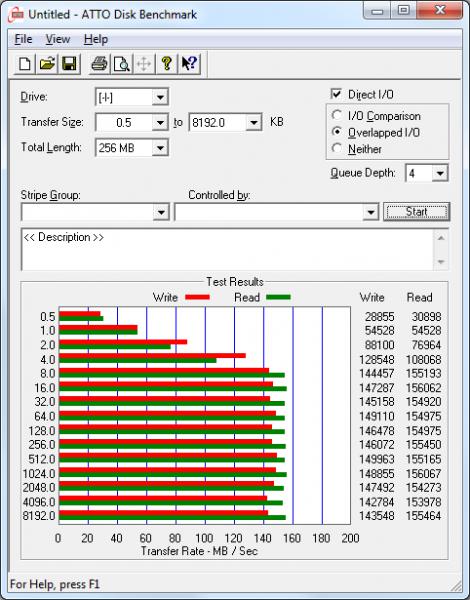Click the yellow question mark About icon

pyautogui.click(x=166, y=64)
